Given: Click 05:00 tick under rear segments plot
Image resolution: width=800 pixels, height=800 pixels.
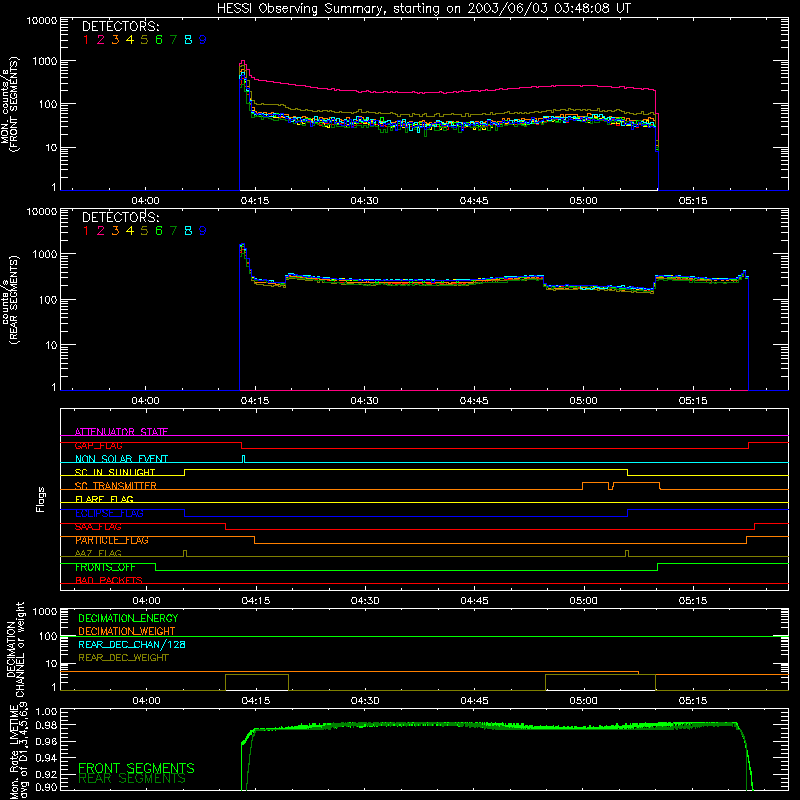Looking at the screenshot, I should click(x=584, y=401).
